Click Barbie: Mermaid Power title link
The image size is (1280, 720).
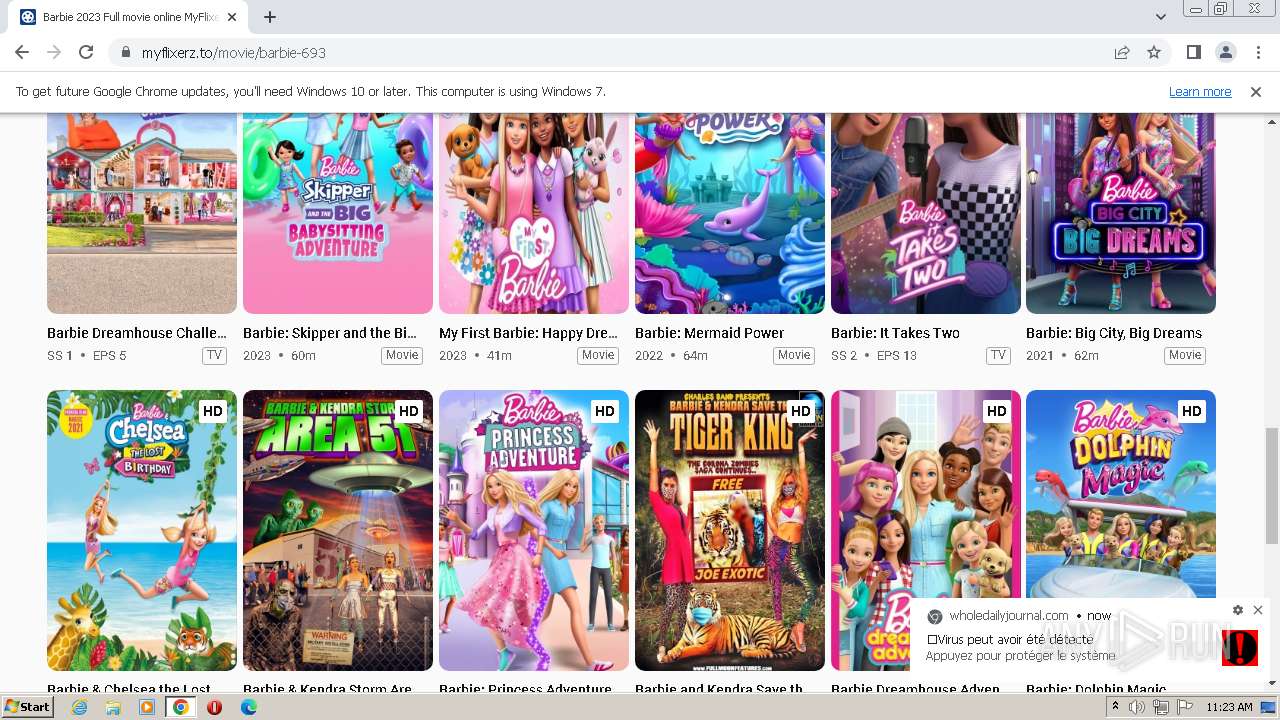tap(709, 333)
